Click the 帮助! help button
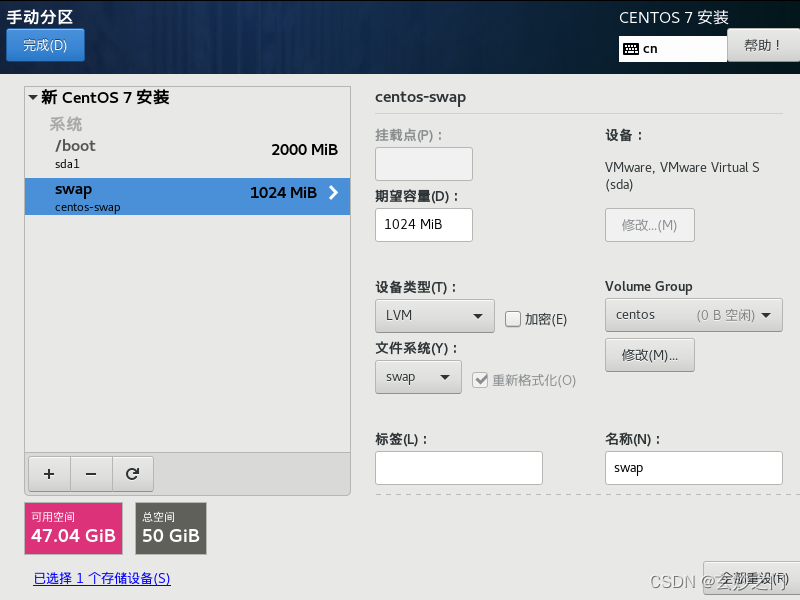The image size is (800, 600). pyautogui.click(x=763, y=45)
